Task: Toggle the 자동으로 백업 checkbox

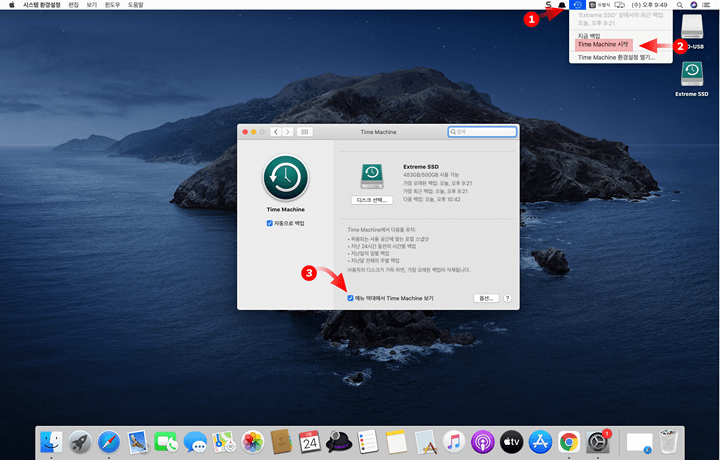Action: [270, 224]
